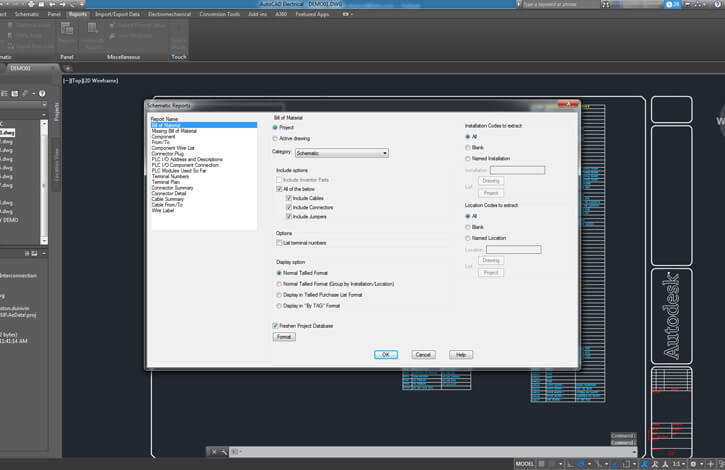Click the Cancel button in dialog

pos(423,354)
